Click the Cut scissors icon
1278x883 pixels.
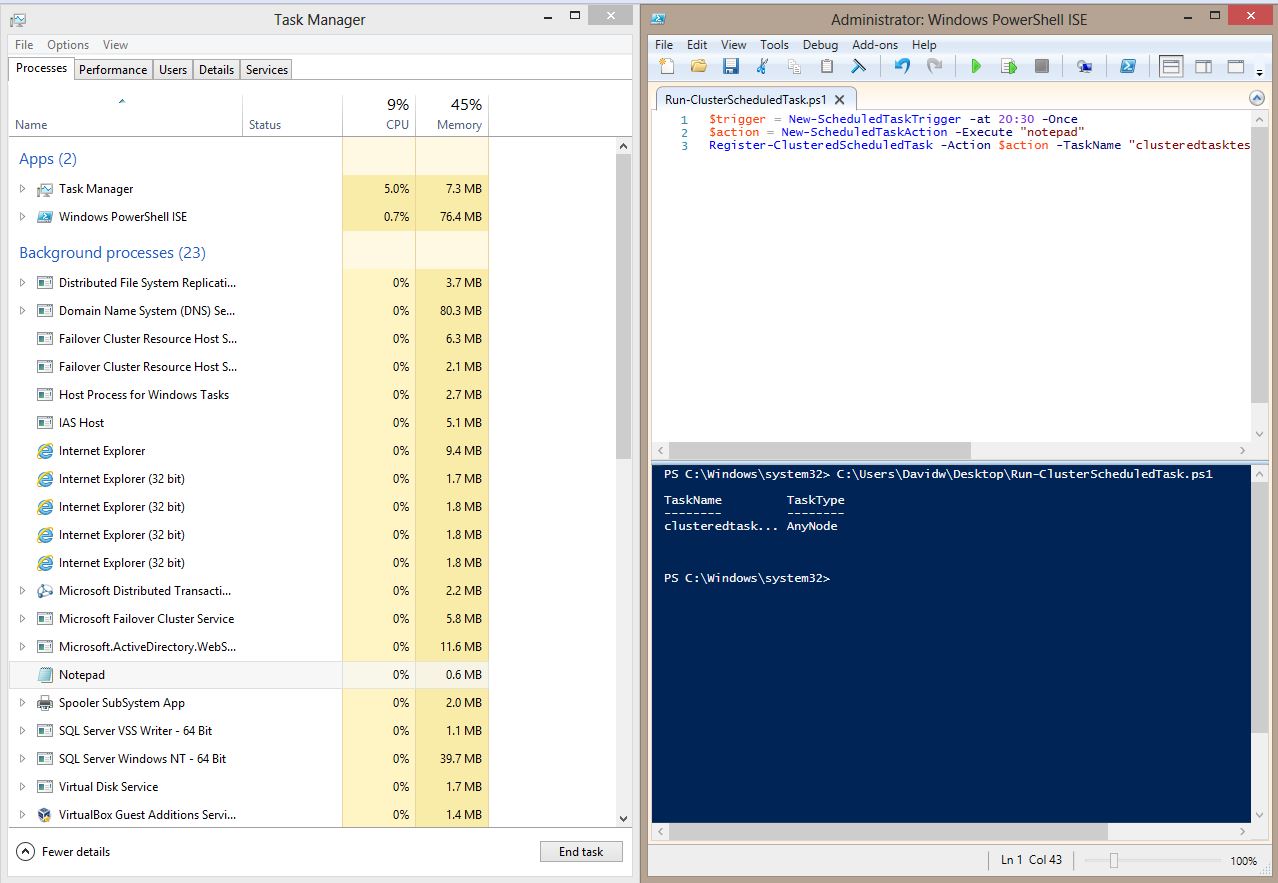[763, 67]
